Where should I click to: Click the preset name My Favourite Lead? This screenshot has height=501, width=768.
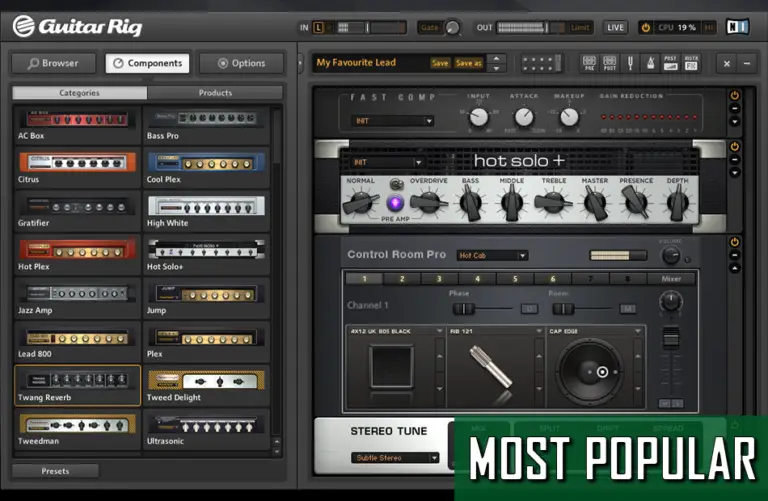(356, 63)
